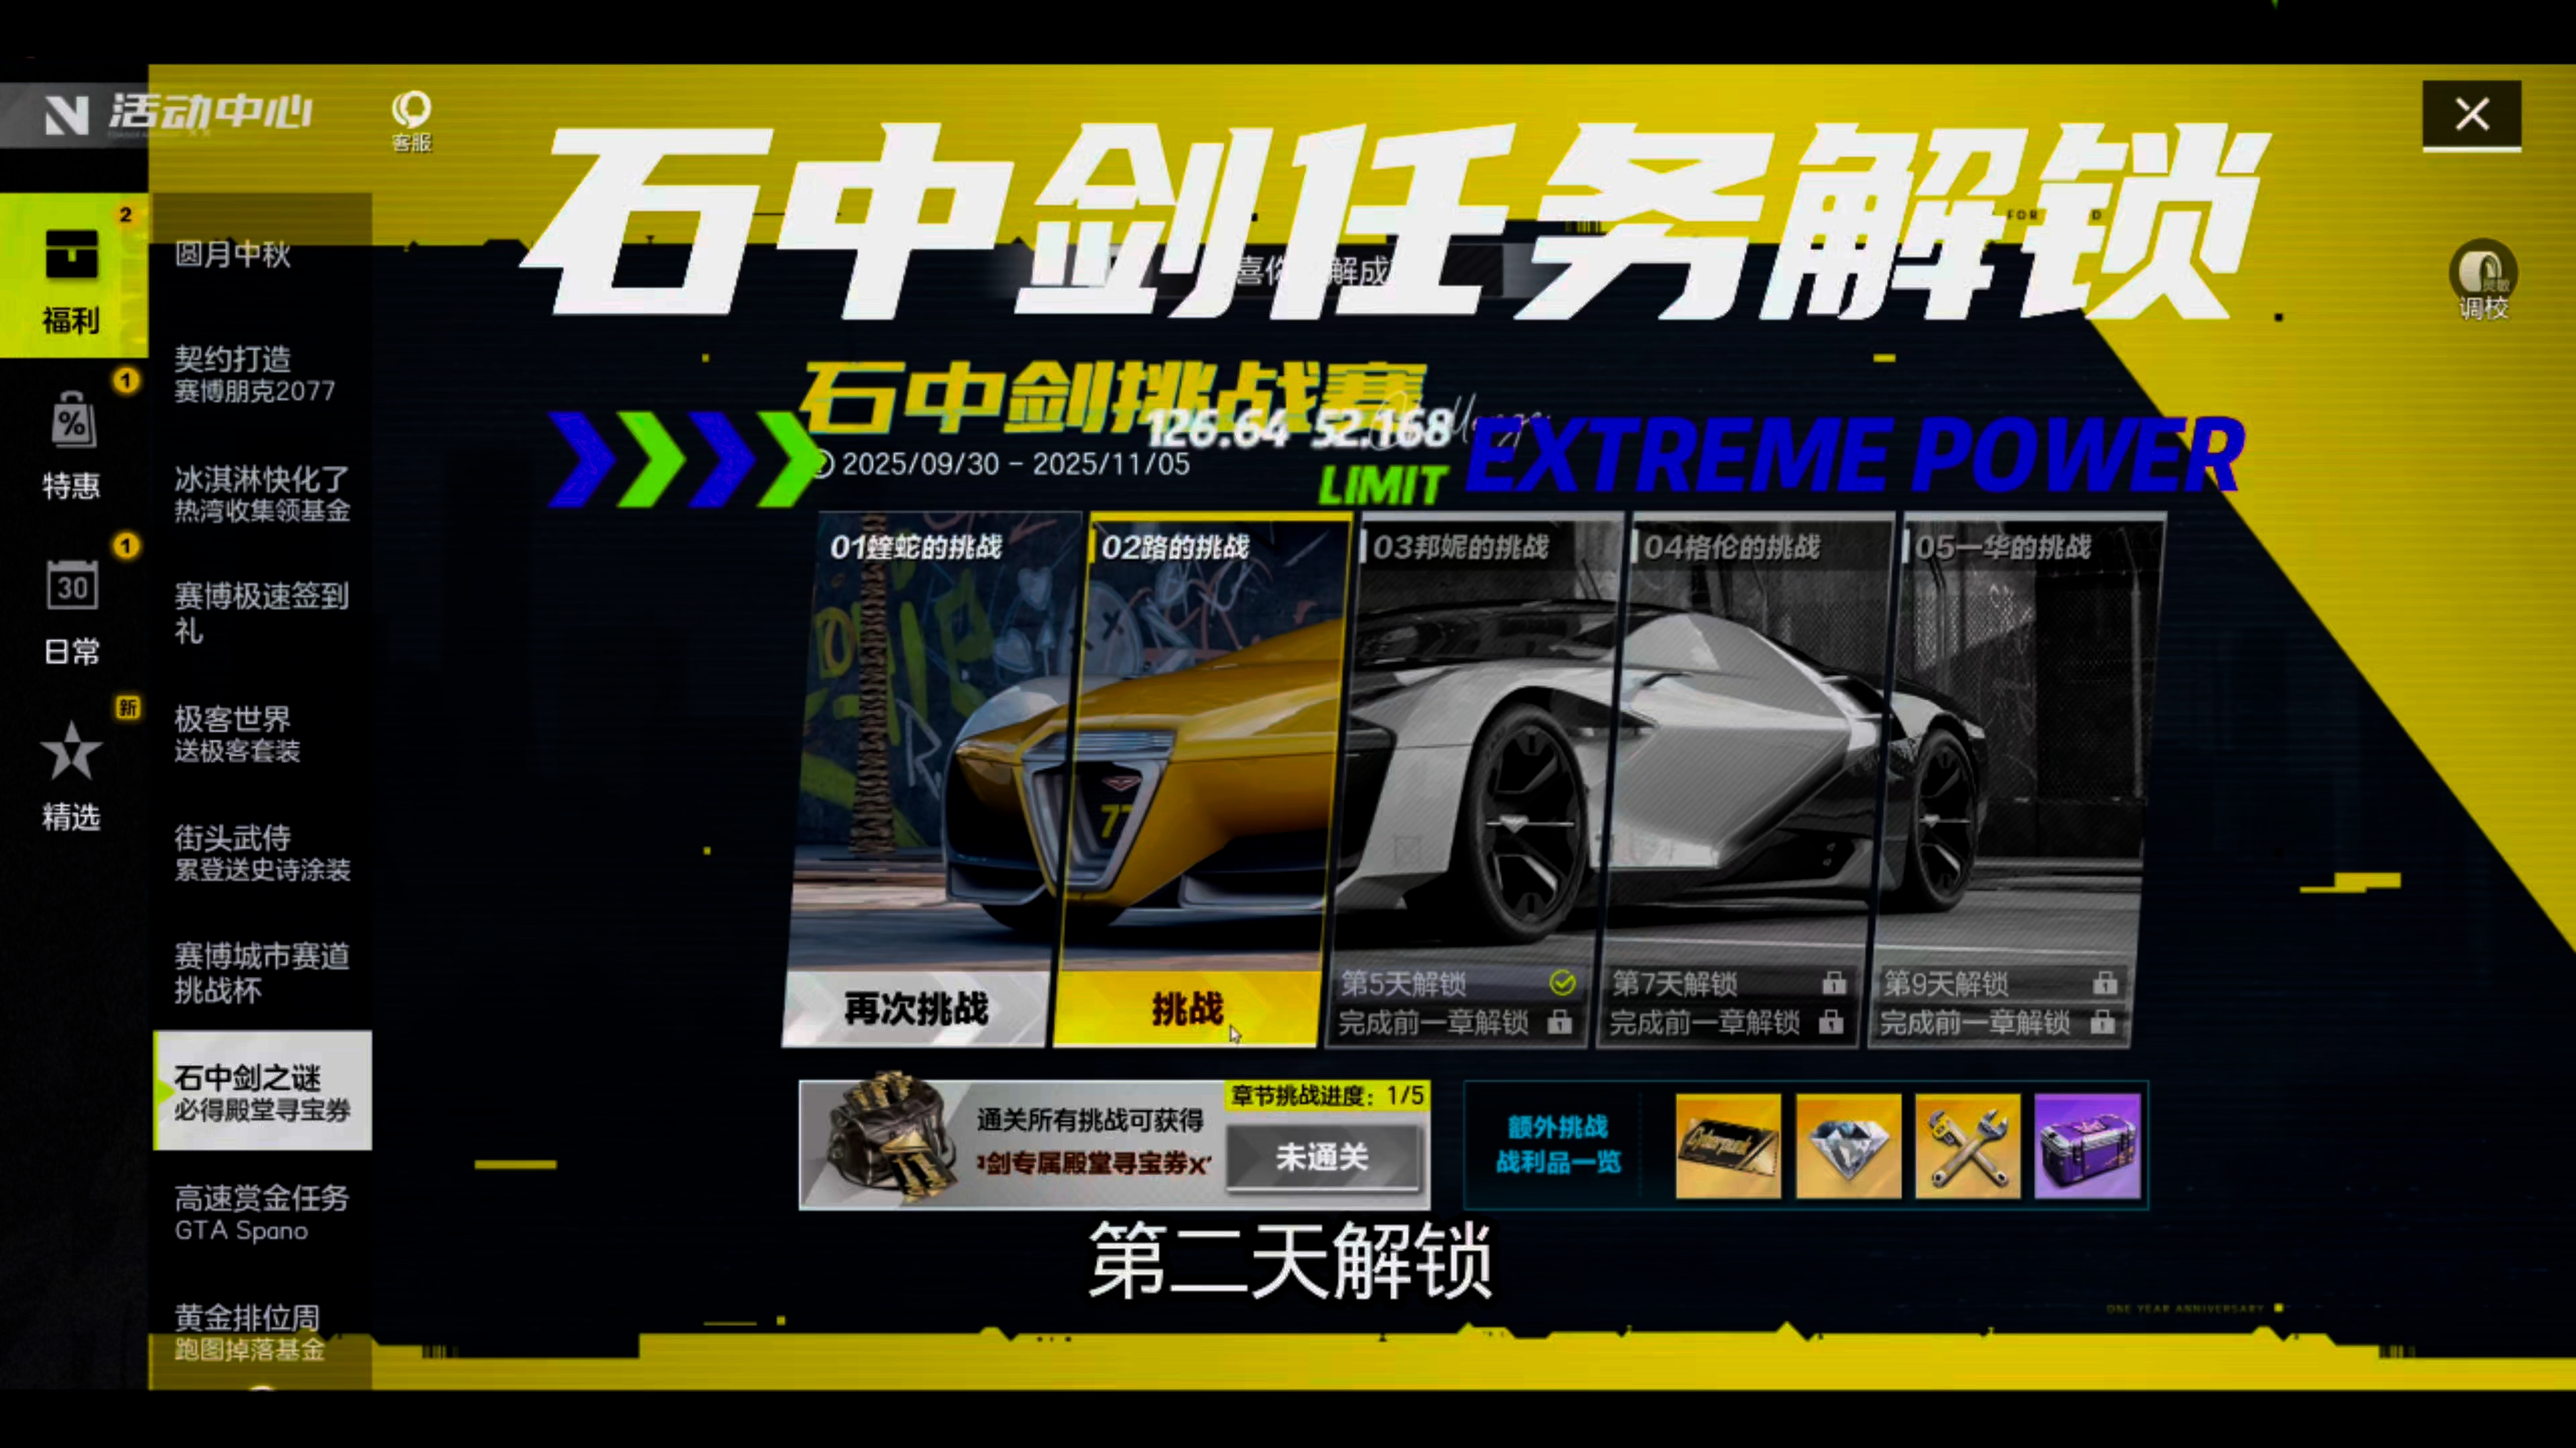Open the 特惠 shopping bag icon
The width and height of the screenshot is (2576, 1448).
[72, 421]
